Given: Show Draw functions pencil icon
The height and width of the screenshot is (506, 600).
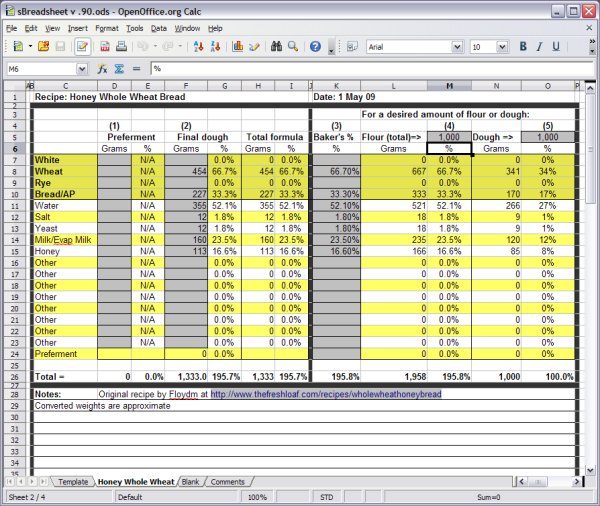Looking at the screenshot, I should point(254,47).
